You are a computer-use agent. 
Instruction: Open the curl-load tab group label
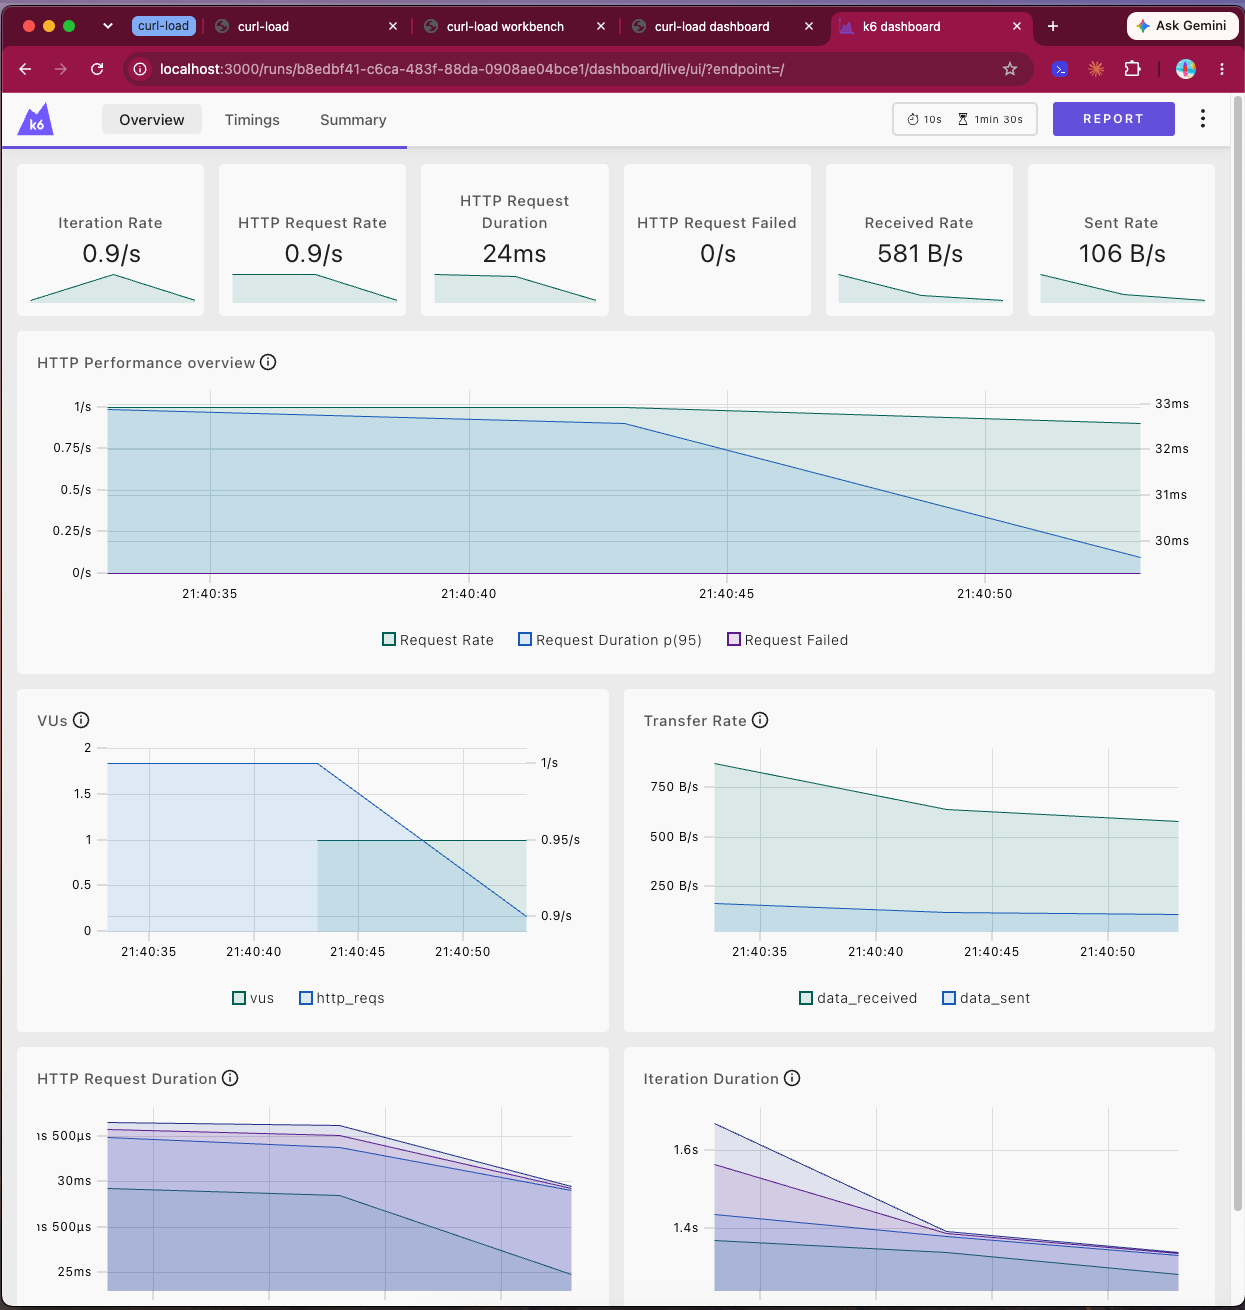164,26
